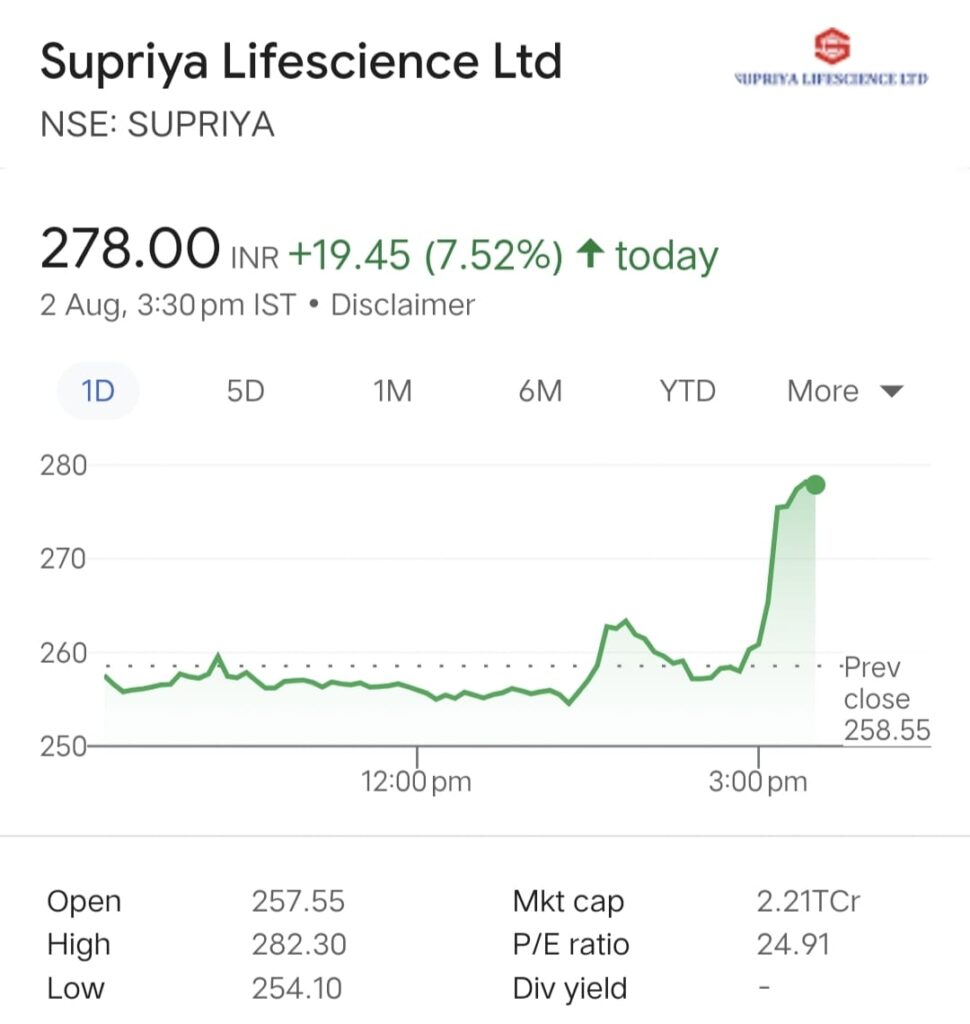The image size is (970, 1024).
Task: Switch to the 5D time range
Action: 246,391
